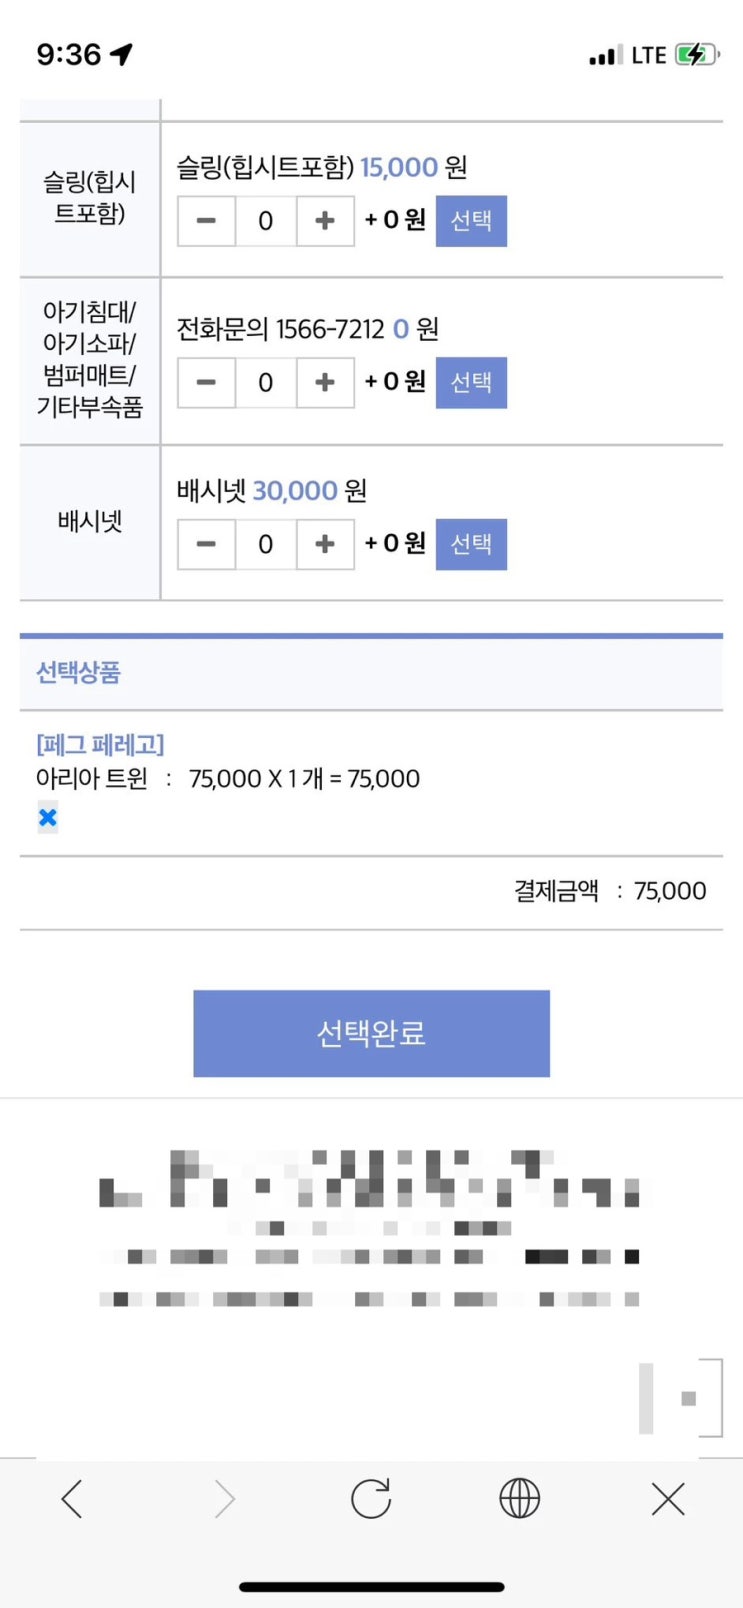Tap the 선택 button for 슬링(힙시트포함)

click(x=471, y=221)
